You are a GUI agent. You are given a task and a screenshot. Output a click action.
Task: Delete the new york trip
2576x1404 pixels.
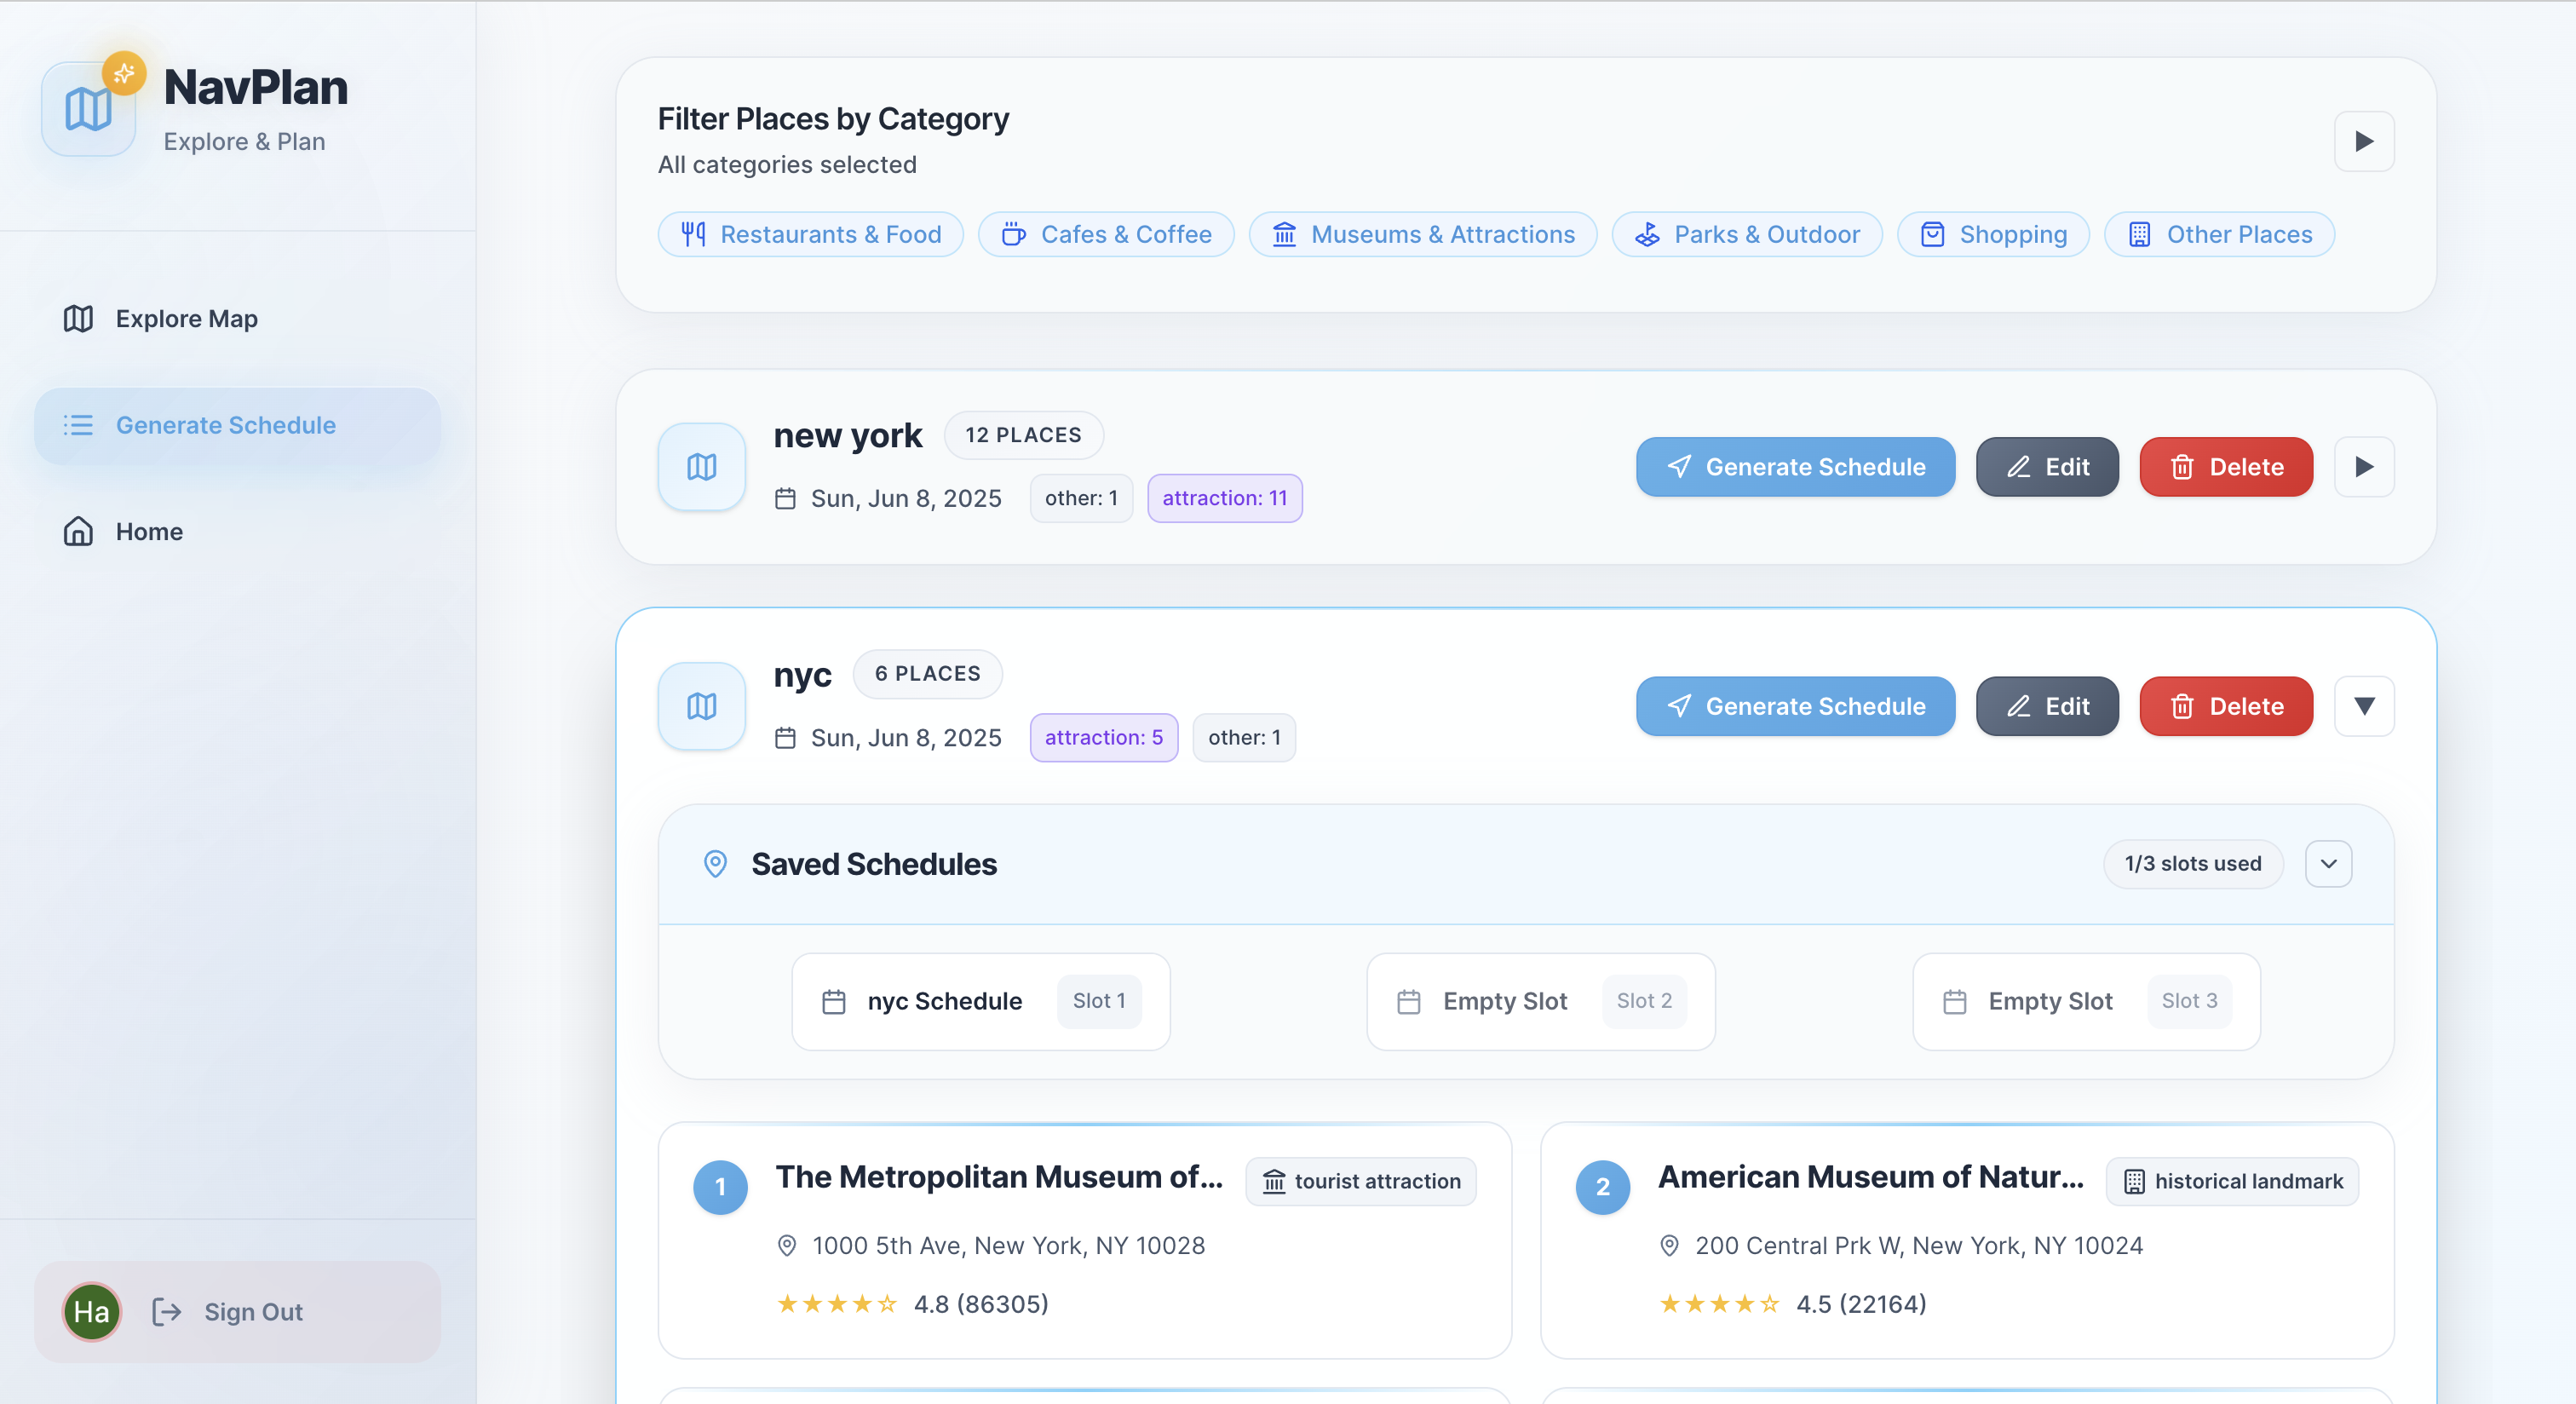(x=2225, y=467)
